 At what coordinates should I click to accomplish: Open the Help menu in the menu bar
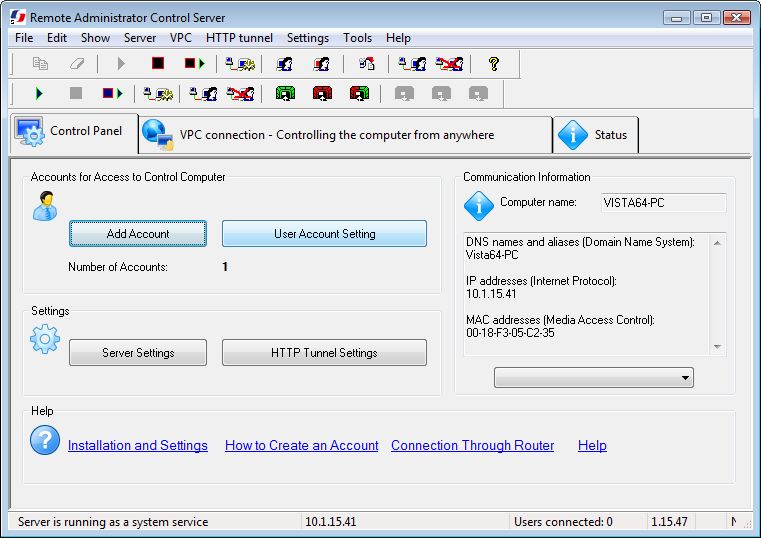(398, 38)
